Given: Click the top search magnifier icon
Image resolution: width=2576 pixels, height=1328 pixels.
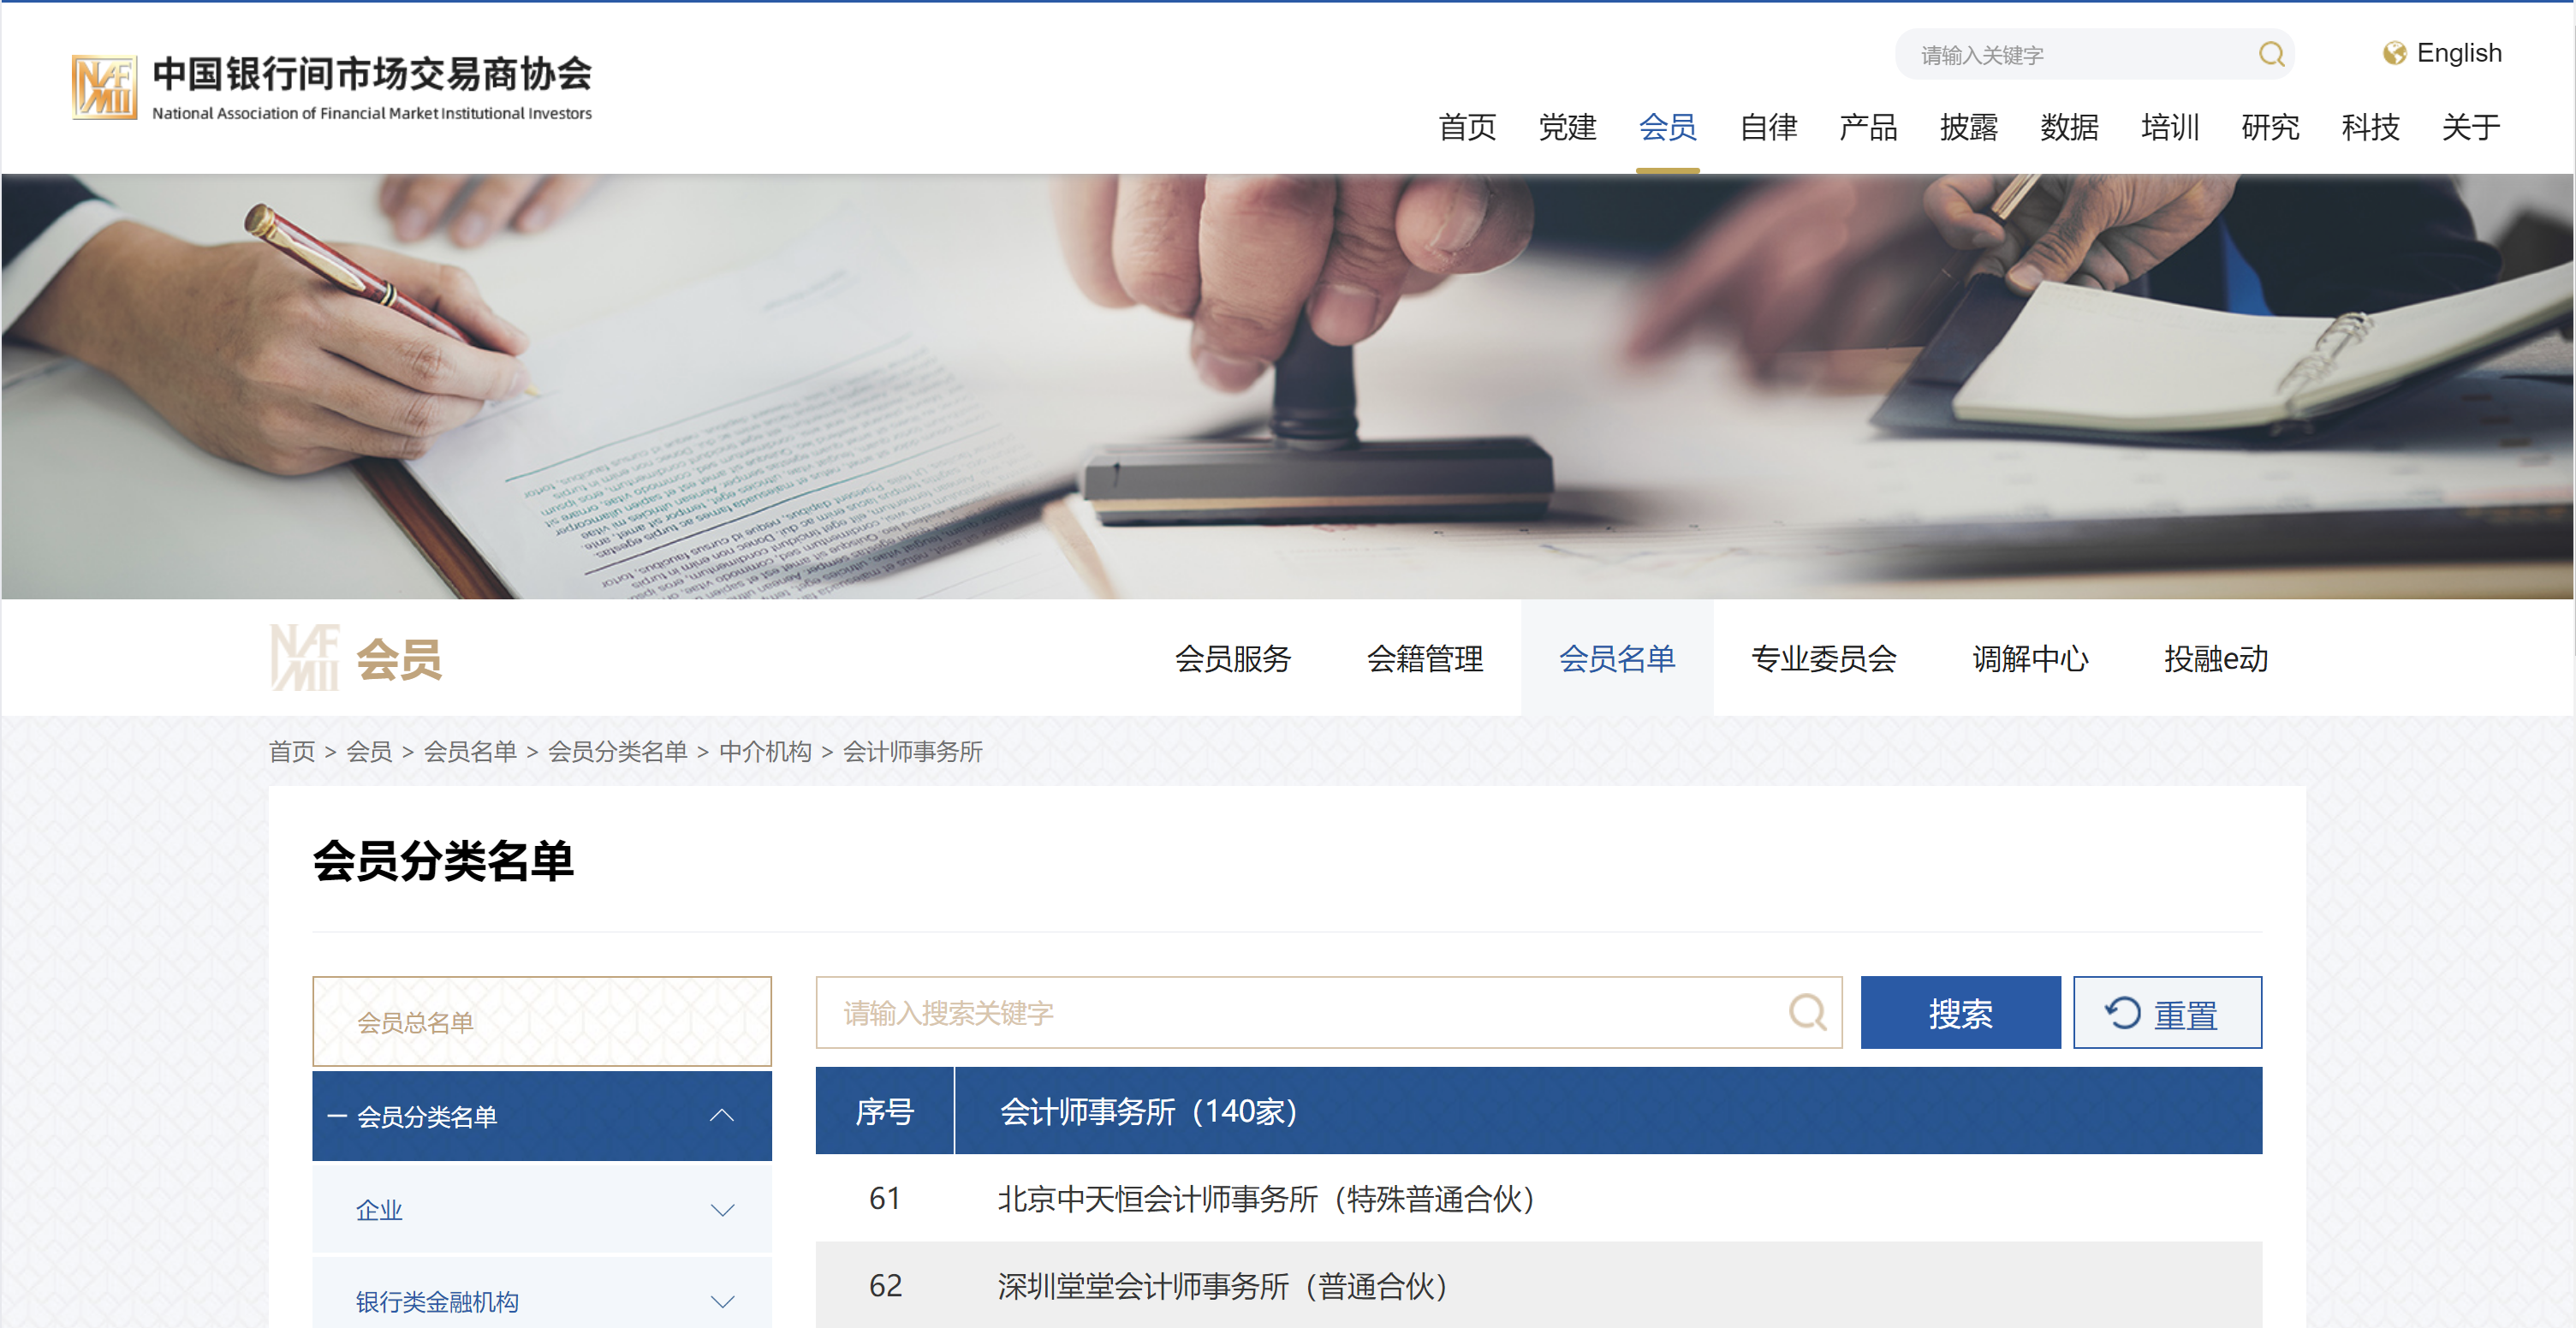Looking at the screenshot, I should tap(2271, 54).
